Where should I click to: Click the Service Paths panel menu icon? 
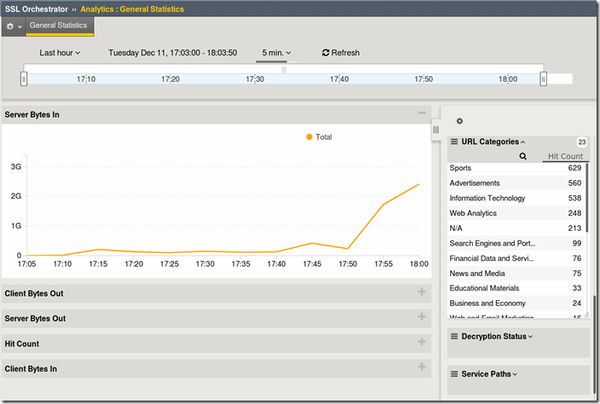pyautogui.click(x=454, y=373)
